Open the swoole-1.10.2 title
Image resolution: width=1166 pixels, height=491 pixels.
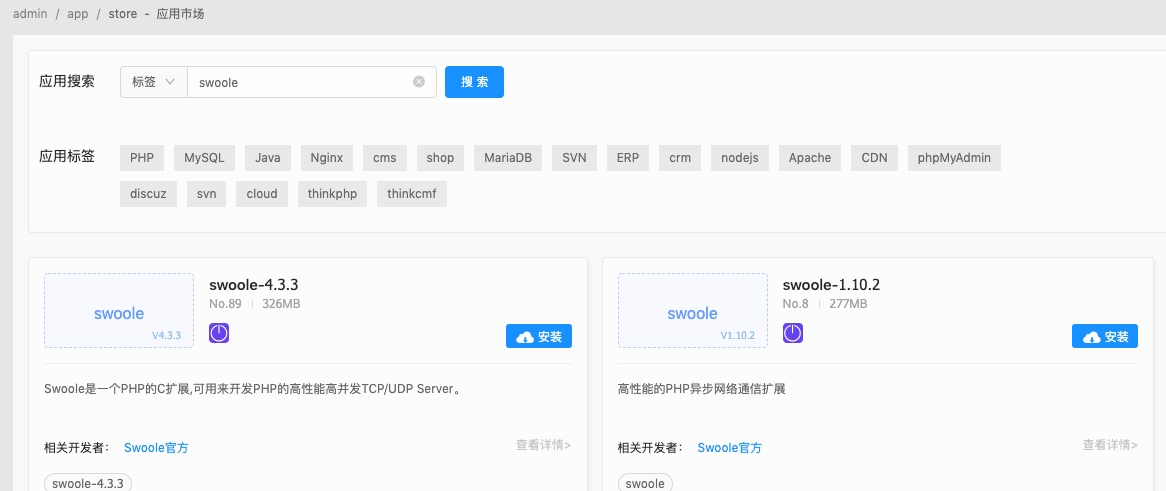pos(831,285)
